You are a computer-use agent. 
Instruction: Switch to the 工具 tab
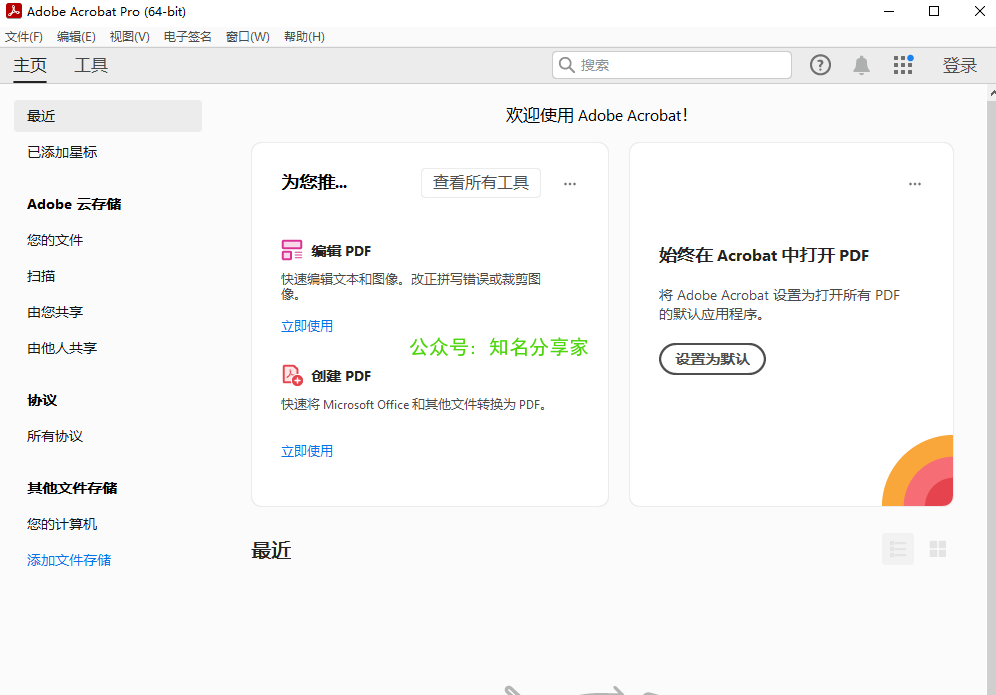(91, 65)
